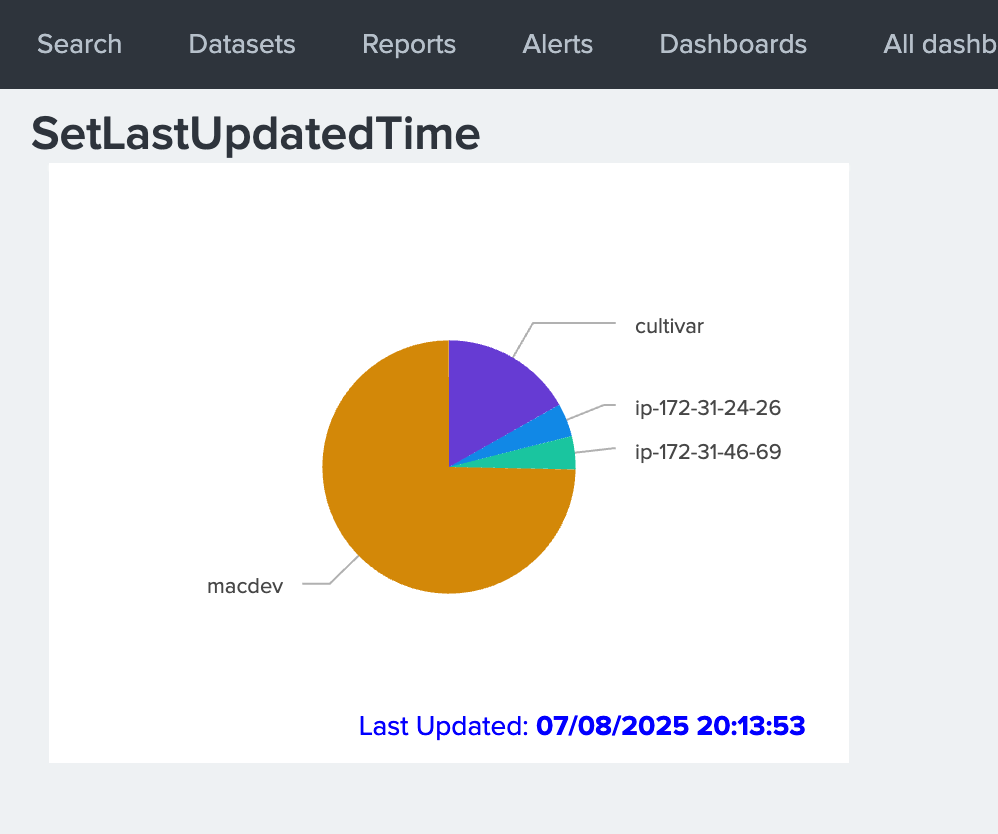Screen dimensions: 998x834
Task: Click the leader line for cultivar
Action: click(575, 323)
